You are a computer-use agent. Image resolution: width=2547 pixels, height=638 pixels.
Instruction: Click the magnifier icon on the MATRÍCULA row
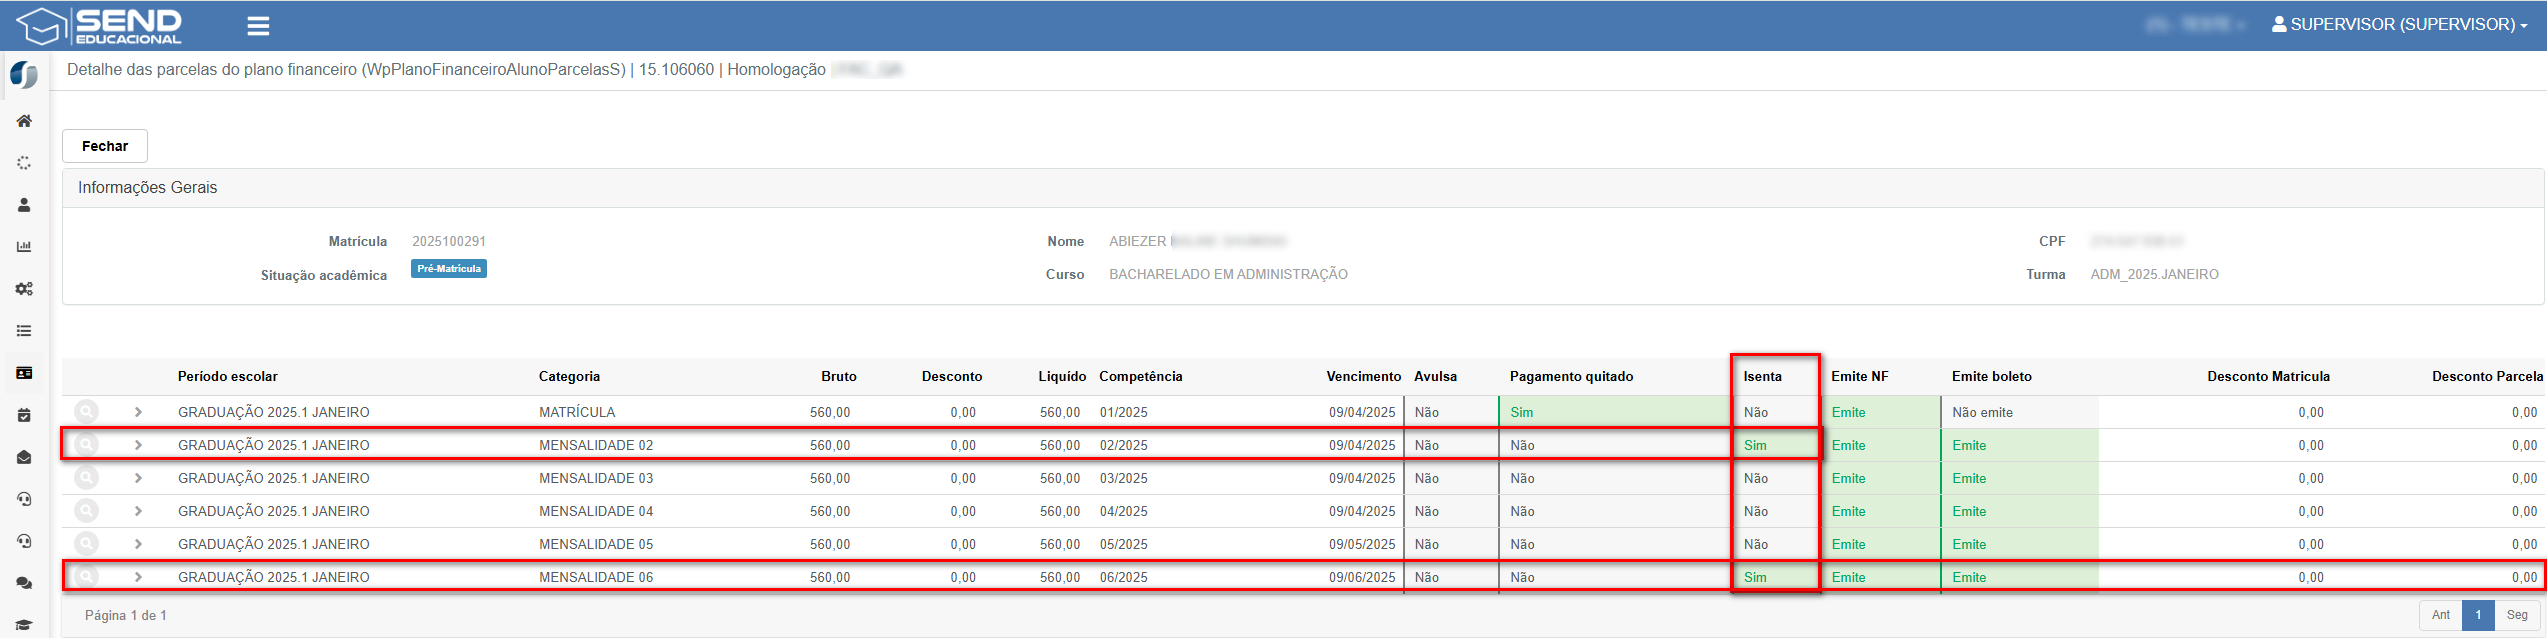pos(87,412)
